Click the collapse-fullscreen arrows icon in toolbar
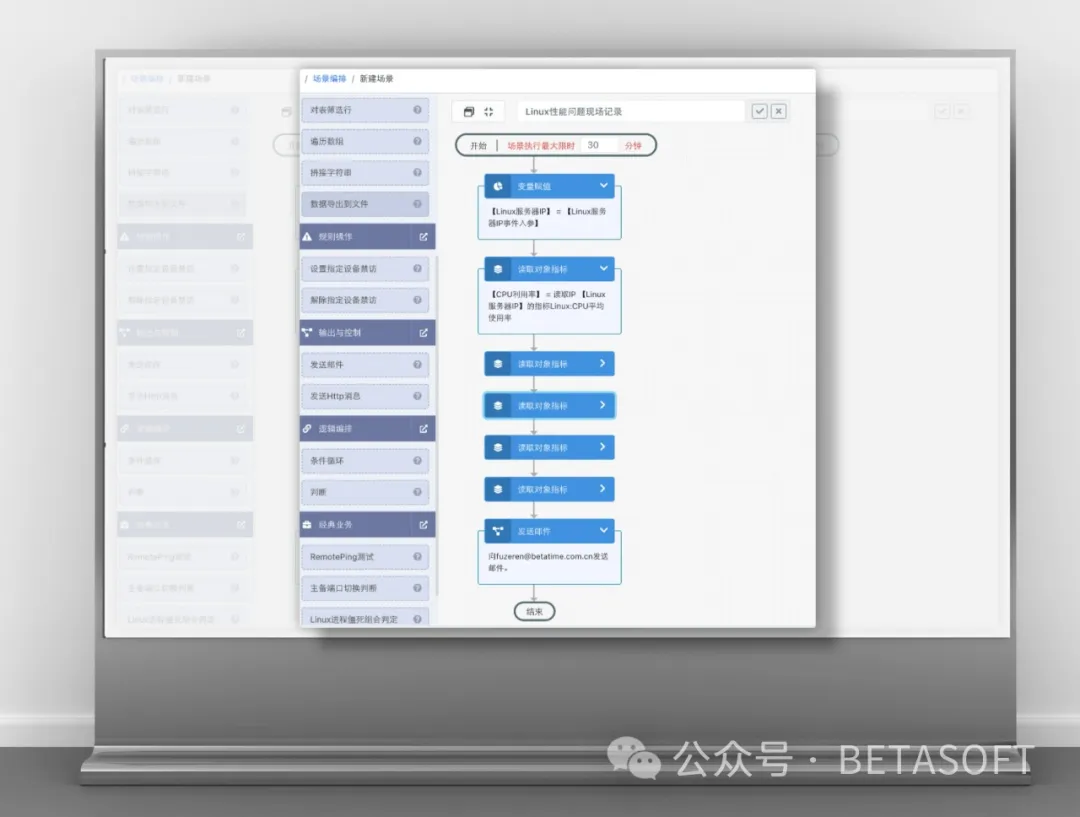 [x=488, y=112]
